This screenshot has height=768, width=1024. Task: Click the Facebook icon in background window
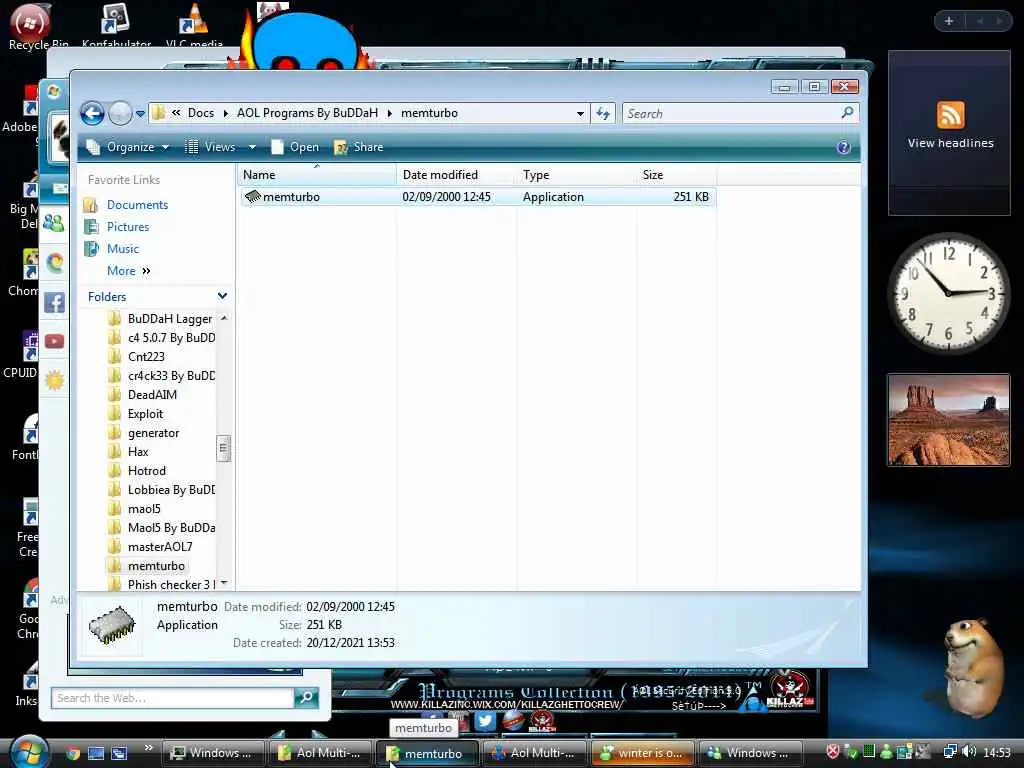coord(54,302)
